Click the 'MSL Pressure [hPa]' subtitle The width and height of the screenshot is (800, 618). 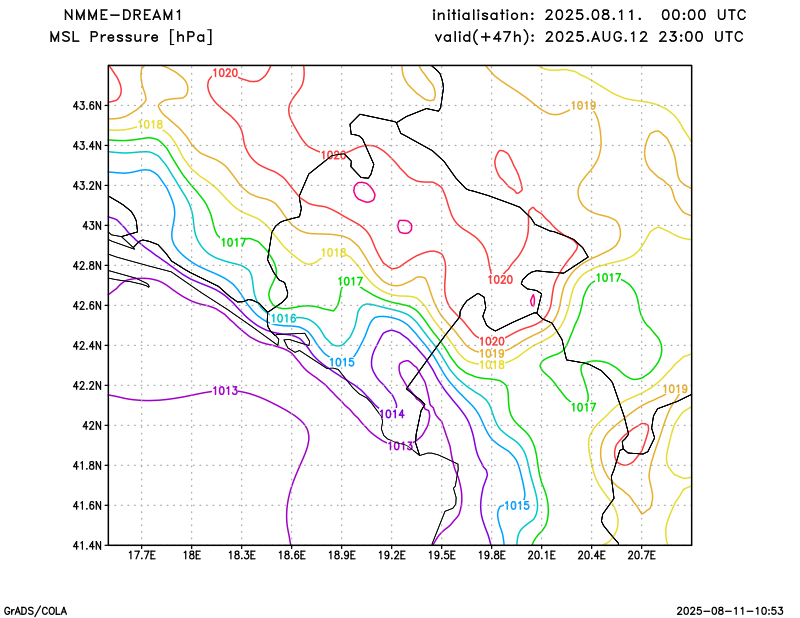tap(131, 37)
